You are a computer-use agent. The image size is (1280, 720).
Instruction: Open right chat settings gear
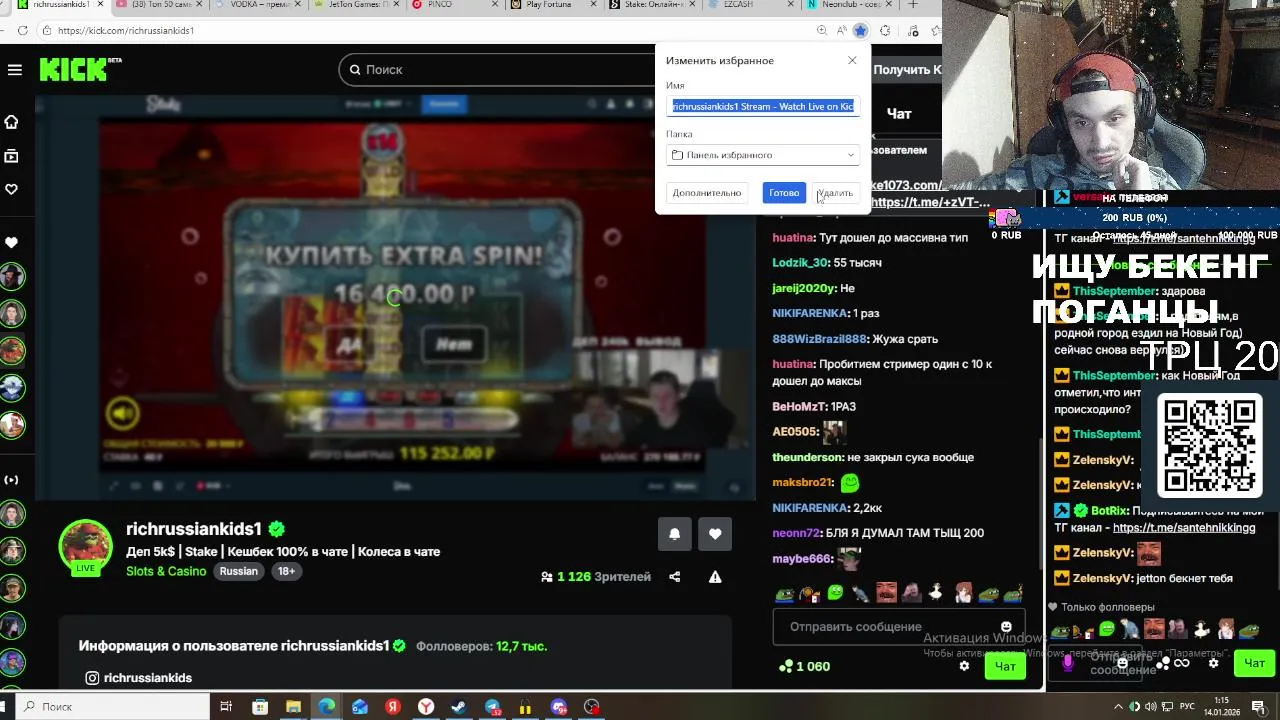point(1213,663)
